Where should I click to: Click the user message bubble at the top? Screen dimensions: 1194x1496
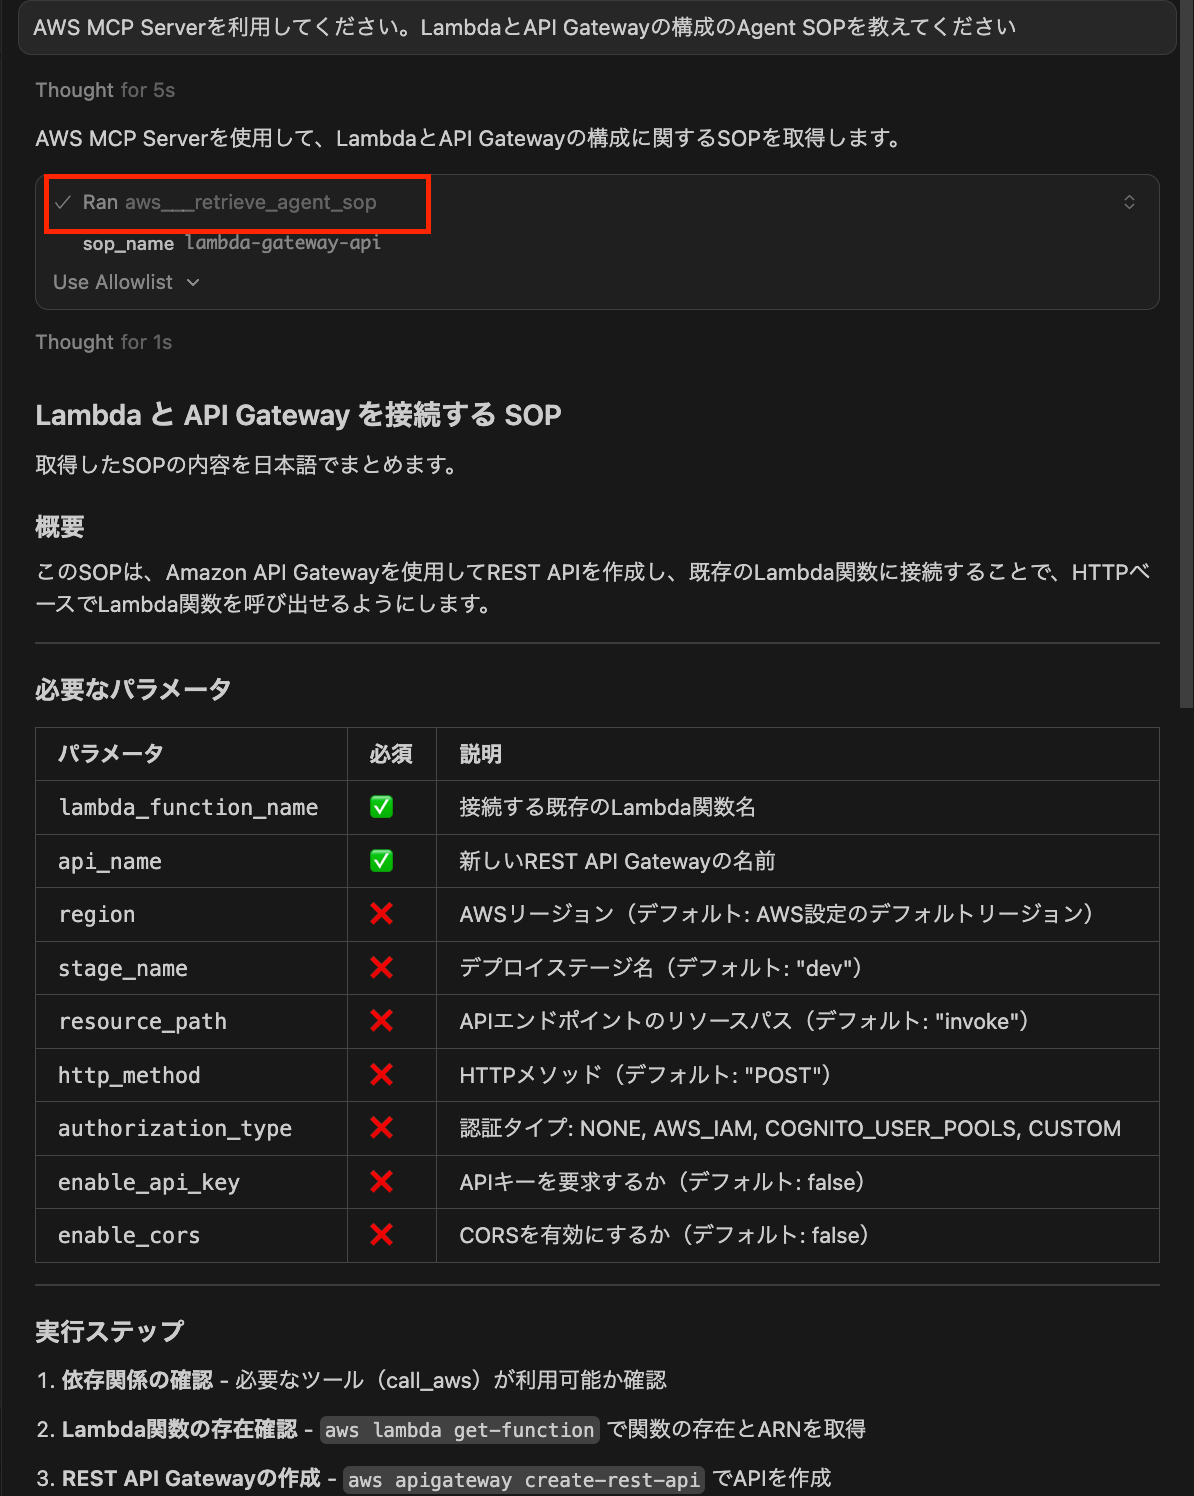tap(597, 28)
